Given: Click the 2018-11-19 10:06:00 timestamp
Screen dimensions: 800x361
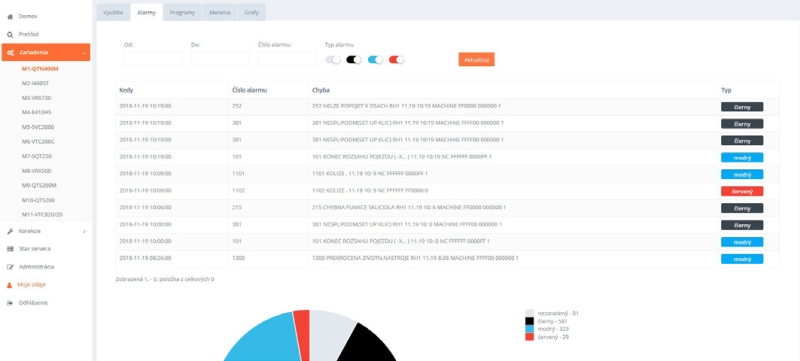Looking at the screenshot, I should 145,208.
